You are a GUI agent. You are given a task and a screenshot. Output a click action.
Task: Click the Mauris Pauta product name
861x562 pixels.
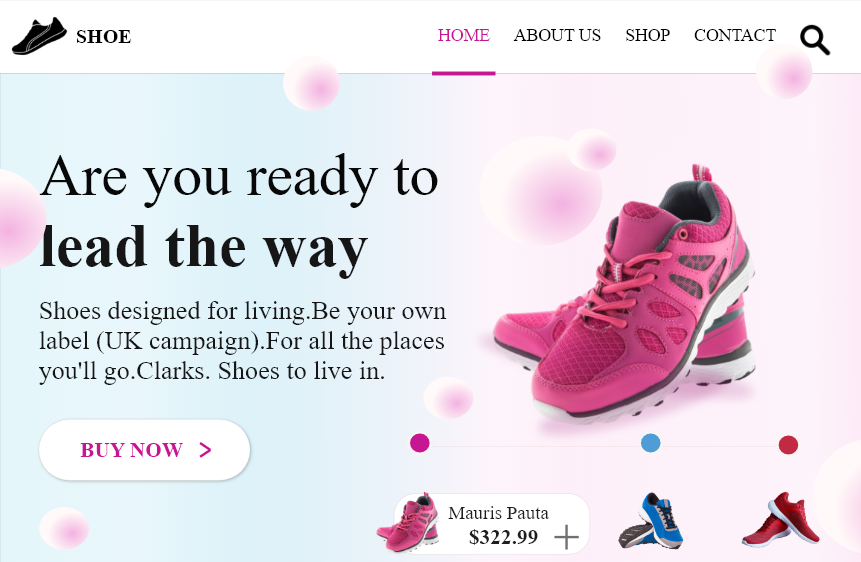(x=498, y=513)
